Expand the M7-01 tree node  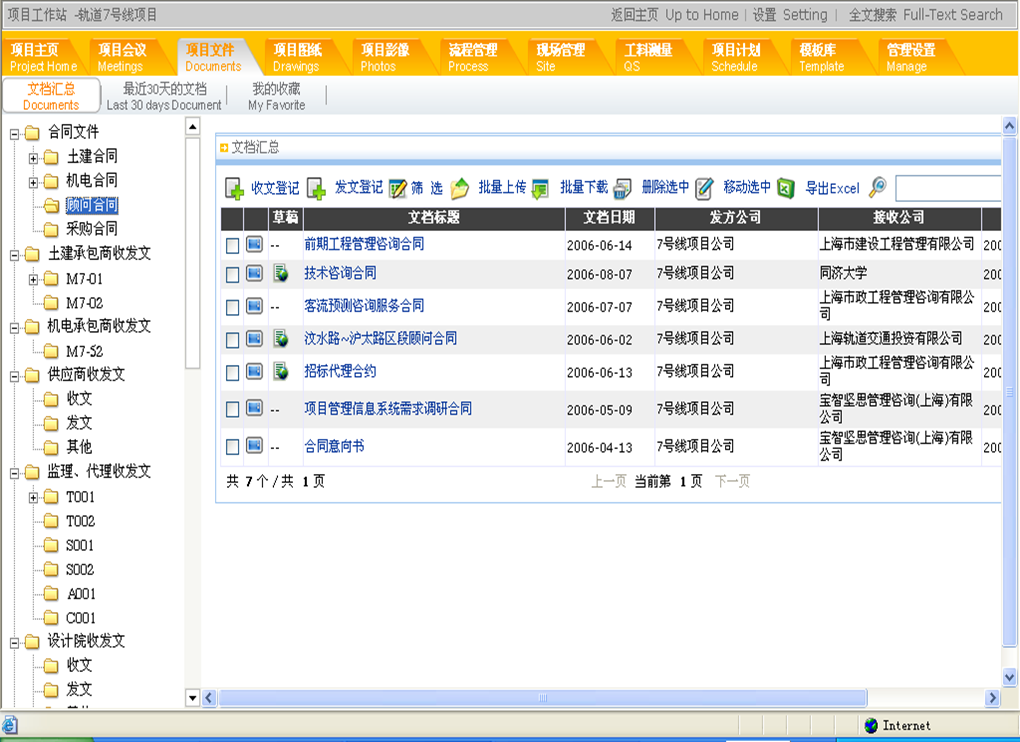pyautogui.click(x=33, y=280)
